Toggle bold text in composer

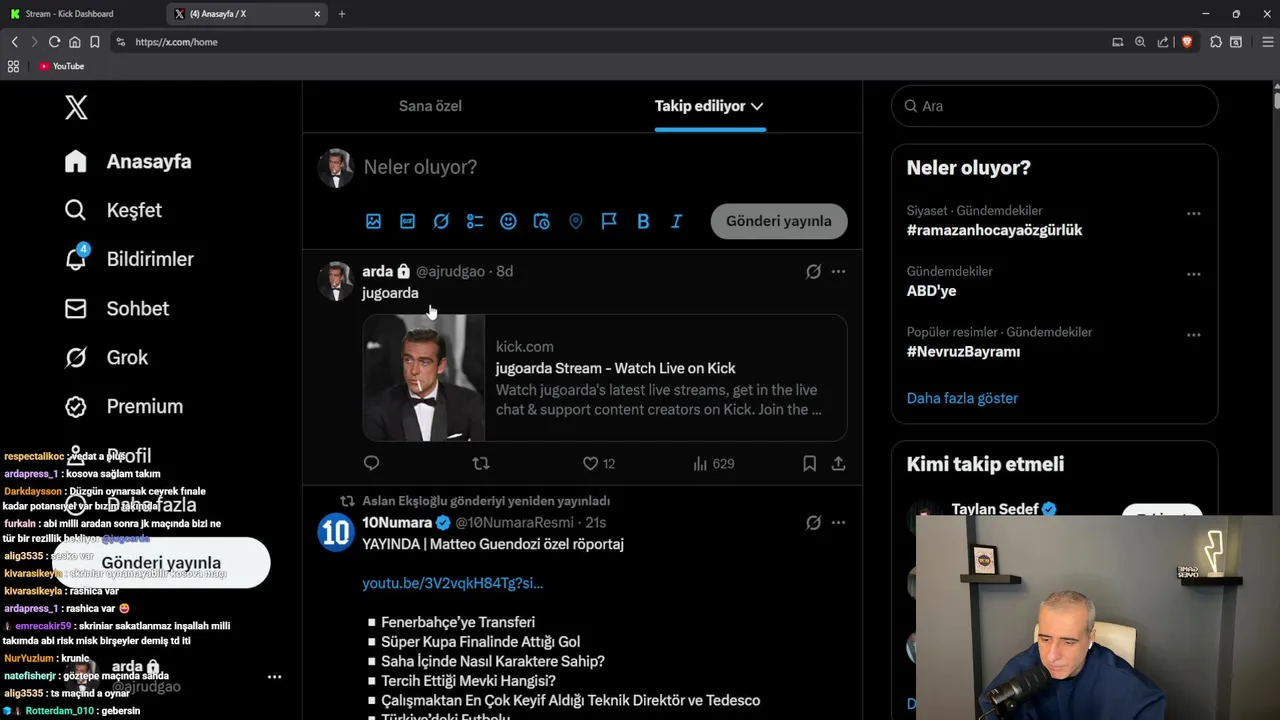pos(643,221)
